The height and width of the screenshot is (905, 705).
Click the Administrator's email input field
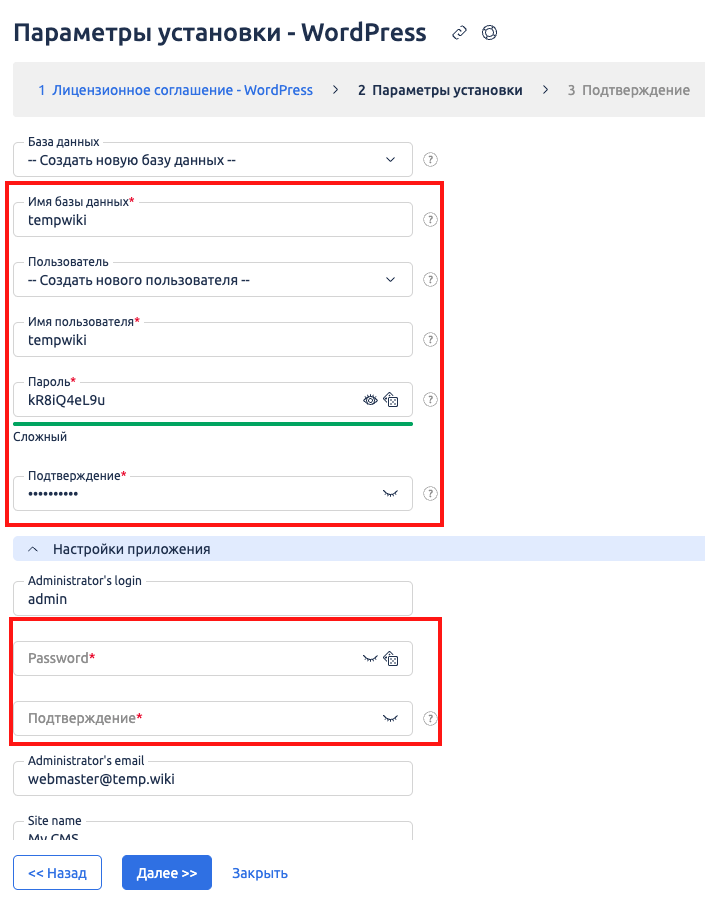(212, 779)
